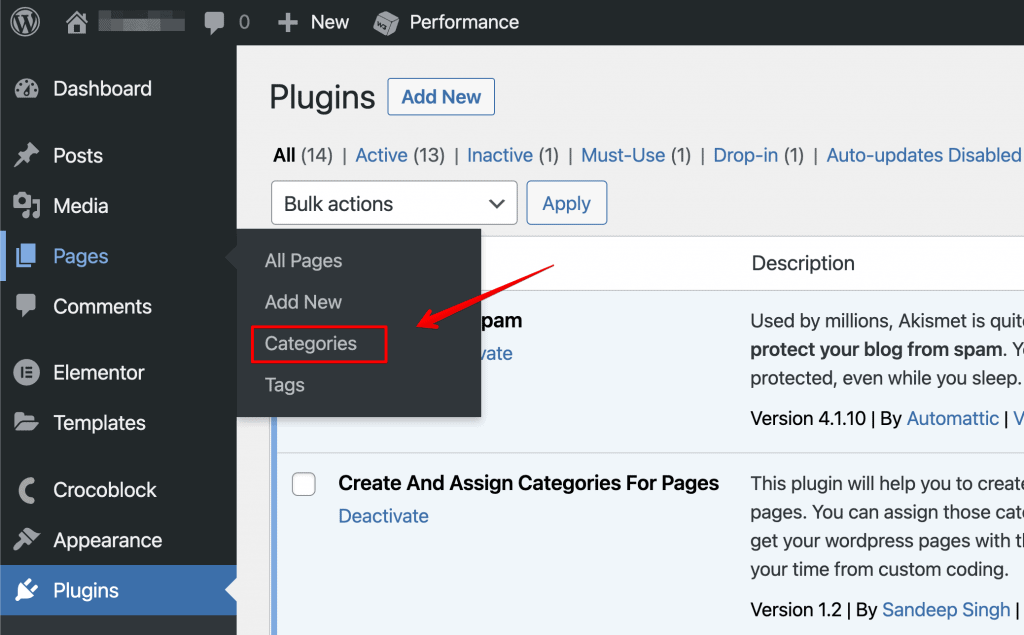Select Categories in Pages submenu
Screen dimensions: 1024x635
pyautogui.click(x=311, y=344)
